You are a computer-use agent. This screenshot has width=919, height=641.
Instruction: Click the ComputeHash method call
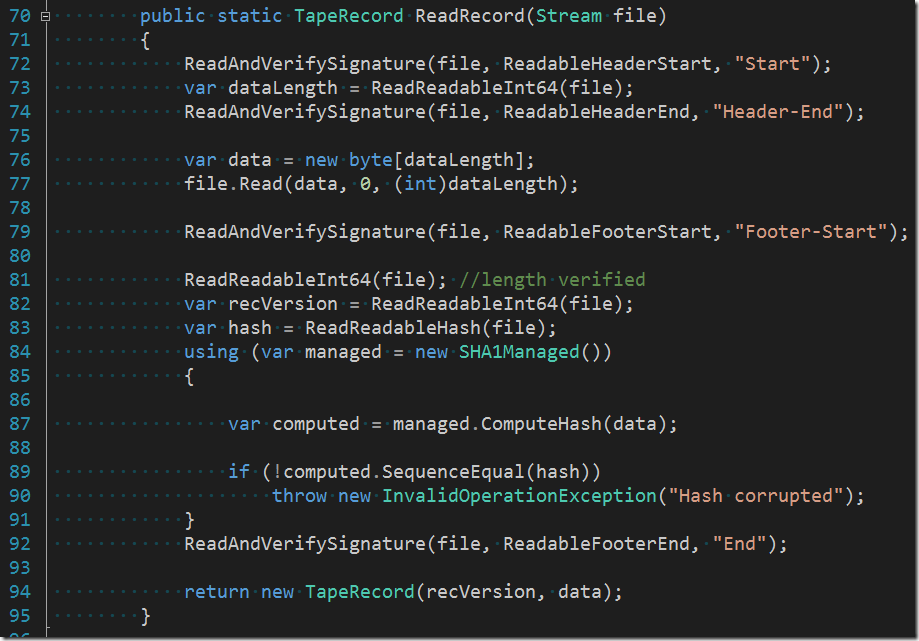tap(541, 424)
